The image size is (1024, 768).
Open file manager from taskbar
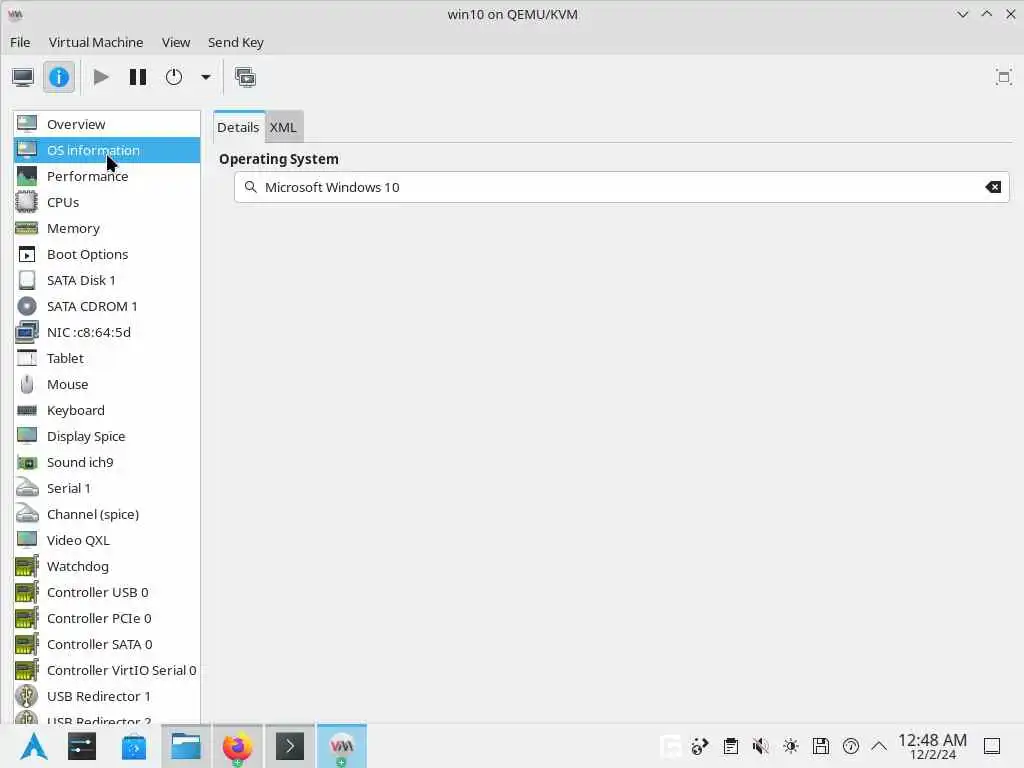pos(185,746)
